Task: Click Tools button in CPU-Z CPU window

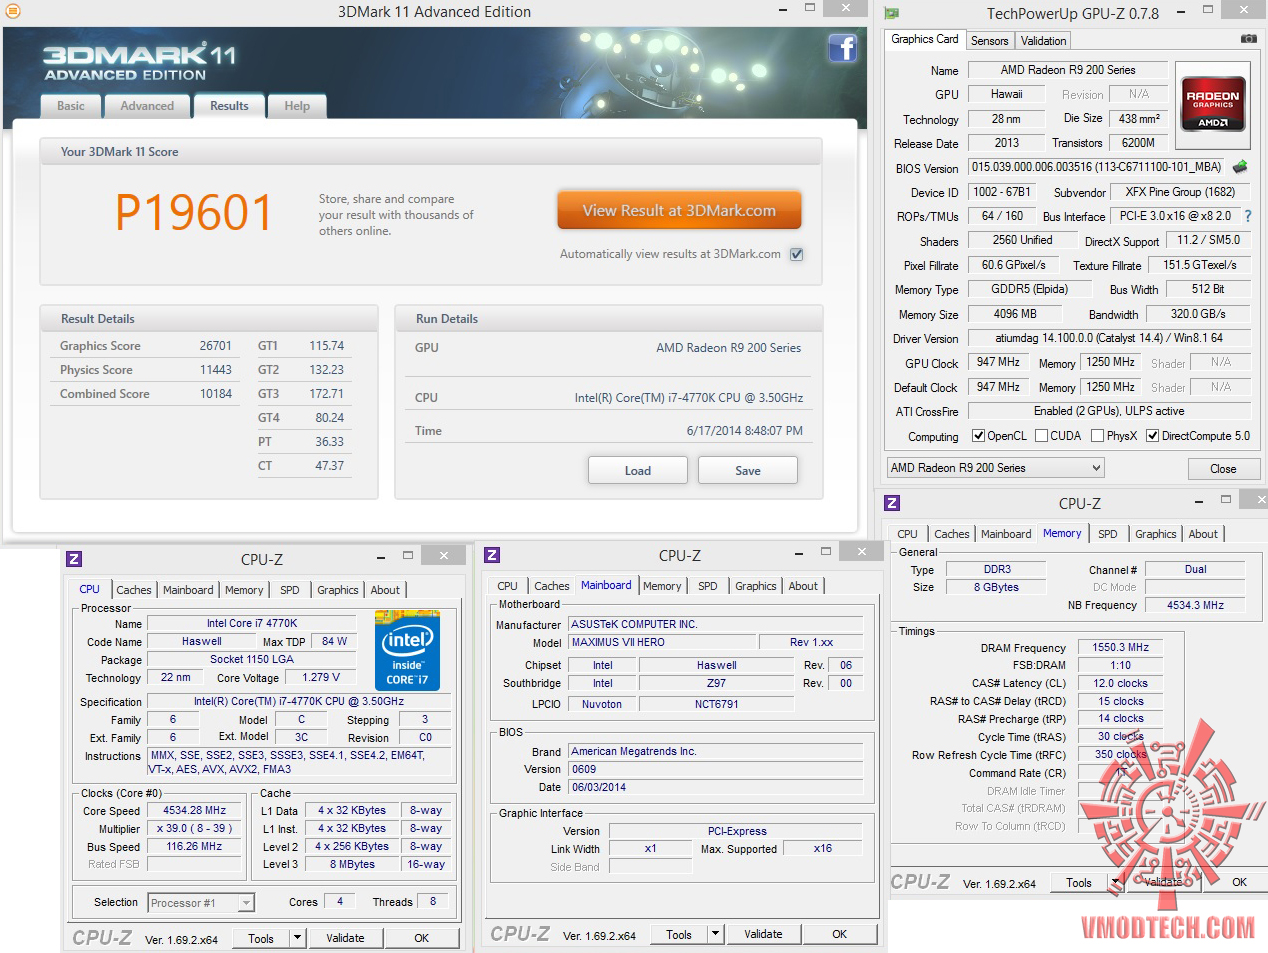Action: (261, 938)
